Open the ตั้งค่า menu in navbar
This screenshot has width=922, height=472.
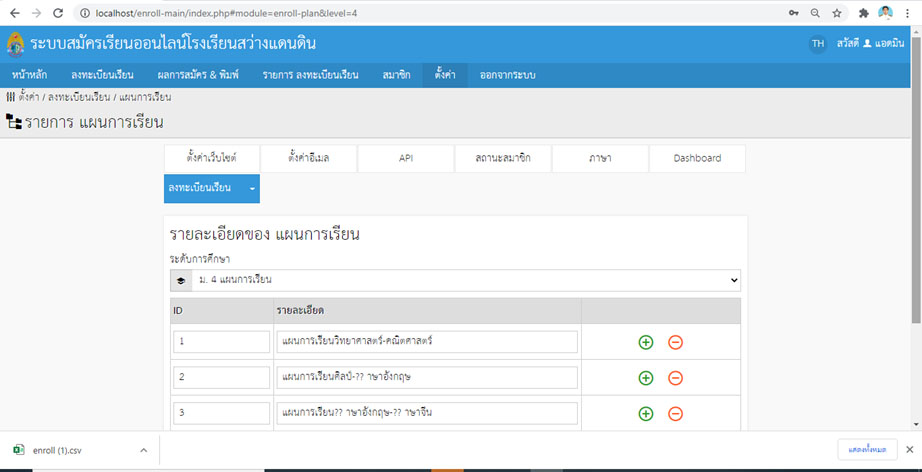click(x=445, y=75)
